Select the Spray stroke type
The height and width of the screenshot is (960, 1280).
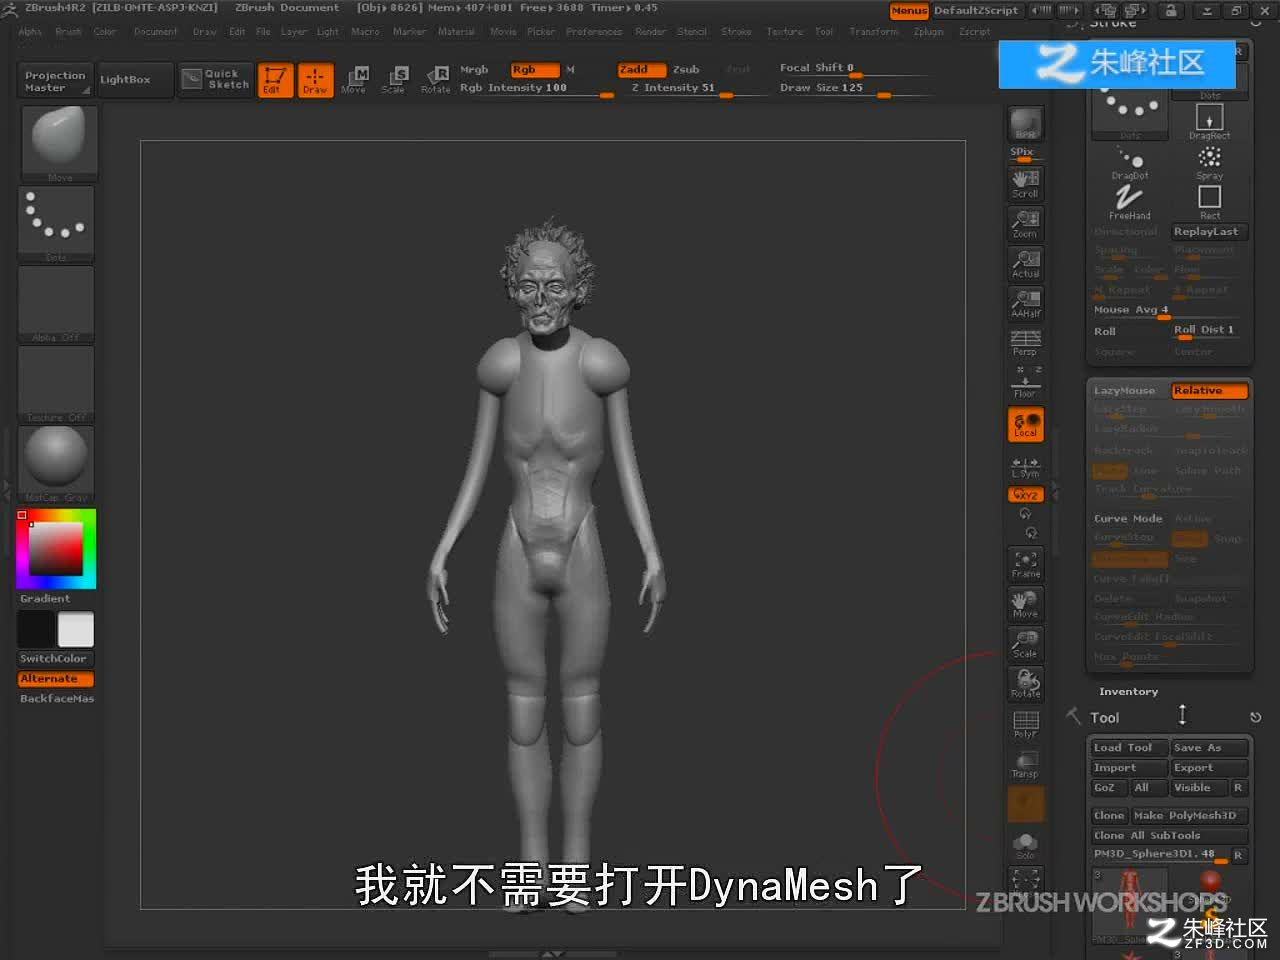[1209, 163]
